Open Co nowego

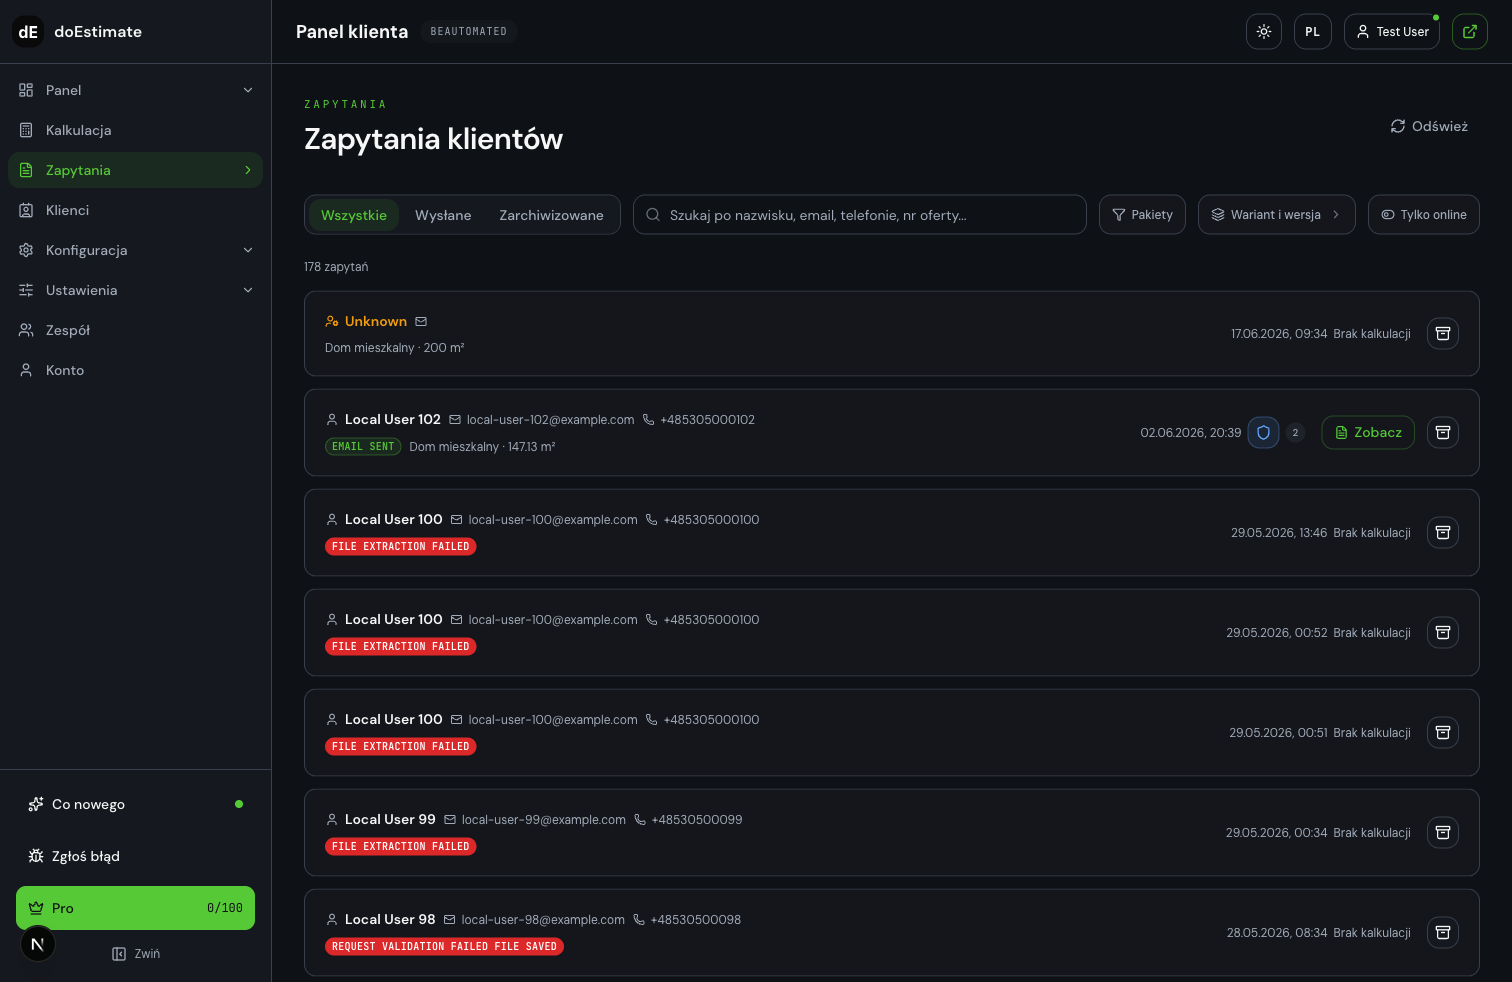click(x=135, y=804)
